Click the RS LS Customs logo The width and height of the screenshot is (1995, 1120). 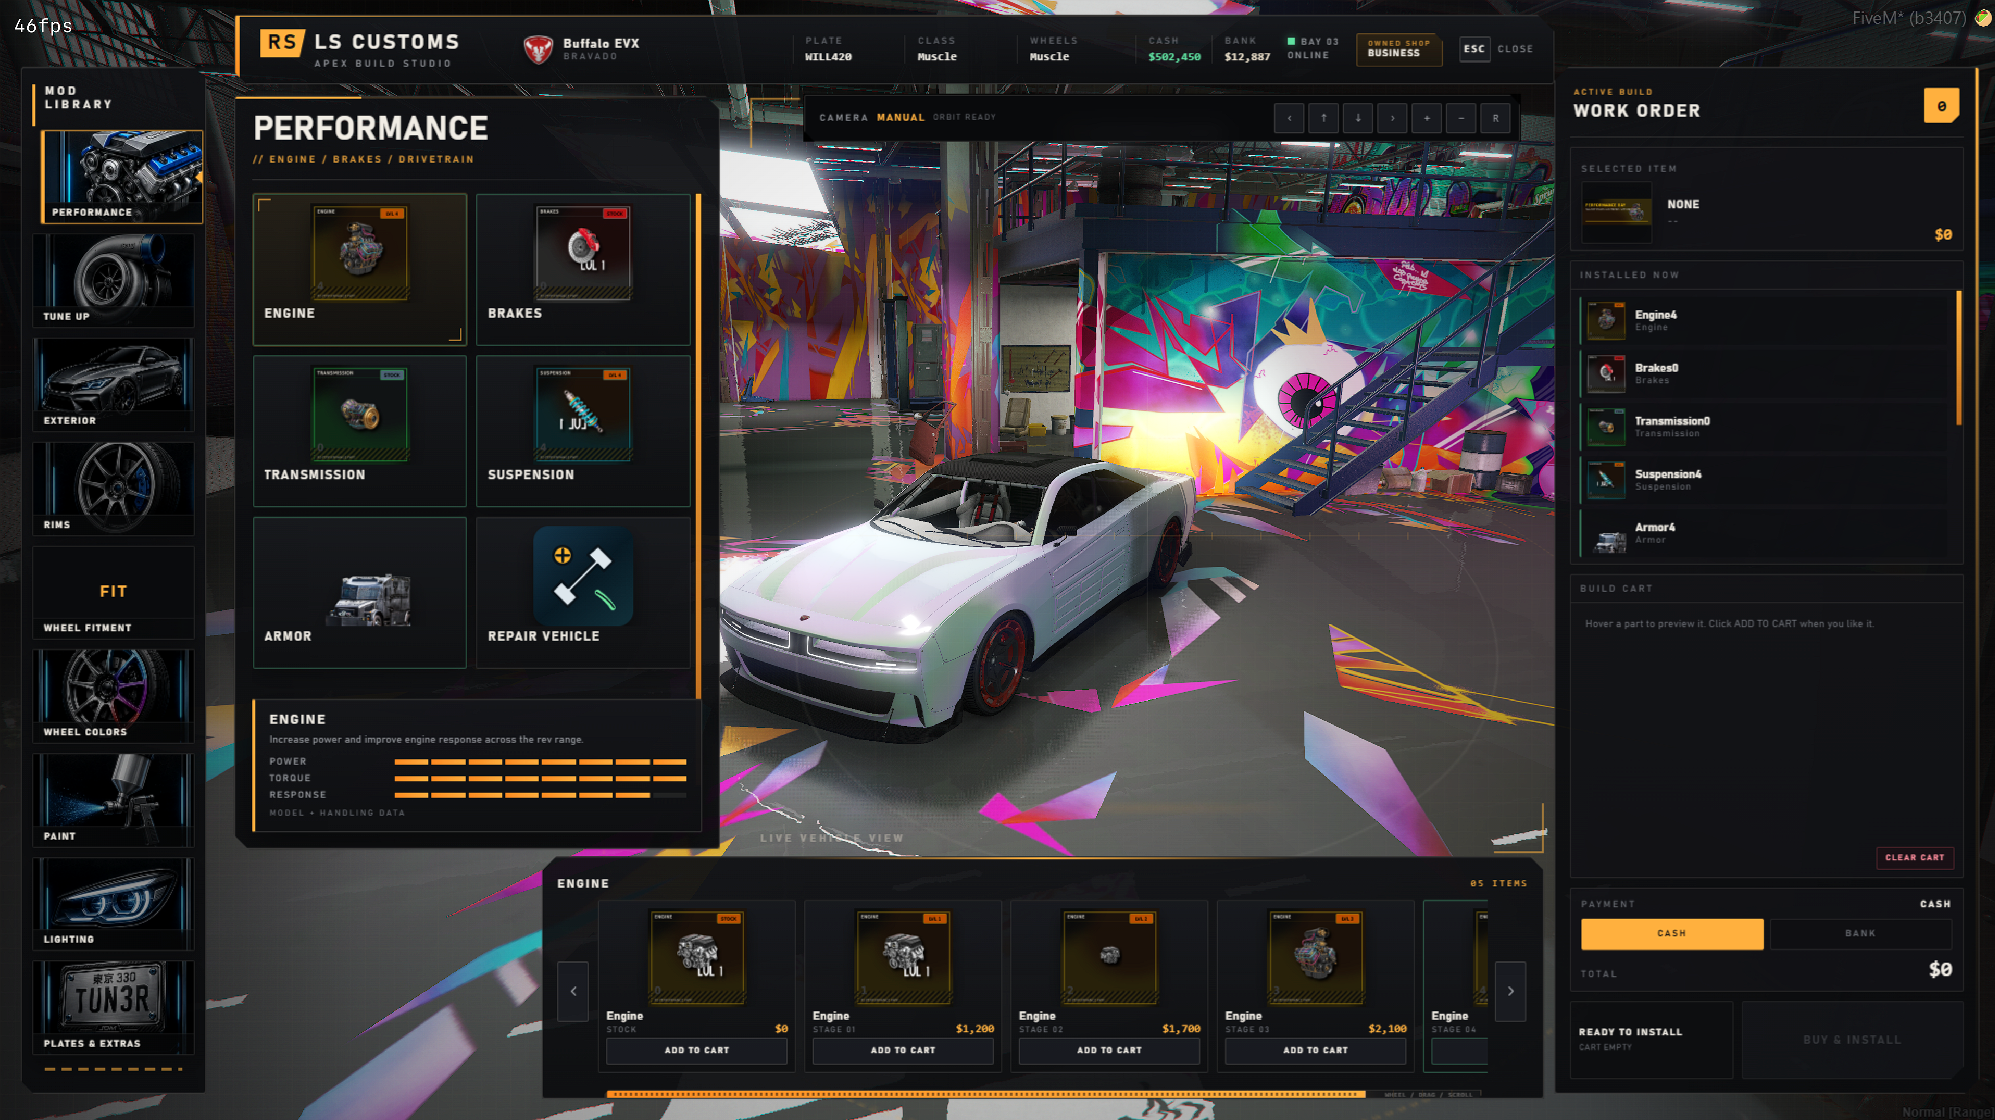point(282,42)
